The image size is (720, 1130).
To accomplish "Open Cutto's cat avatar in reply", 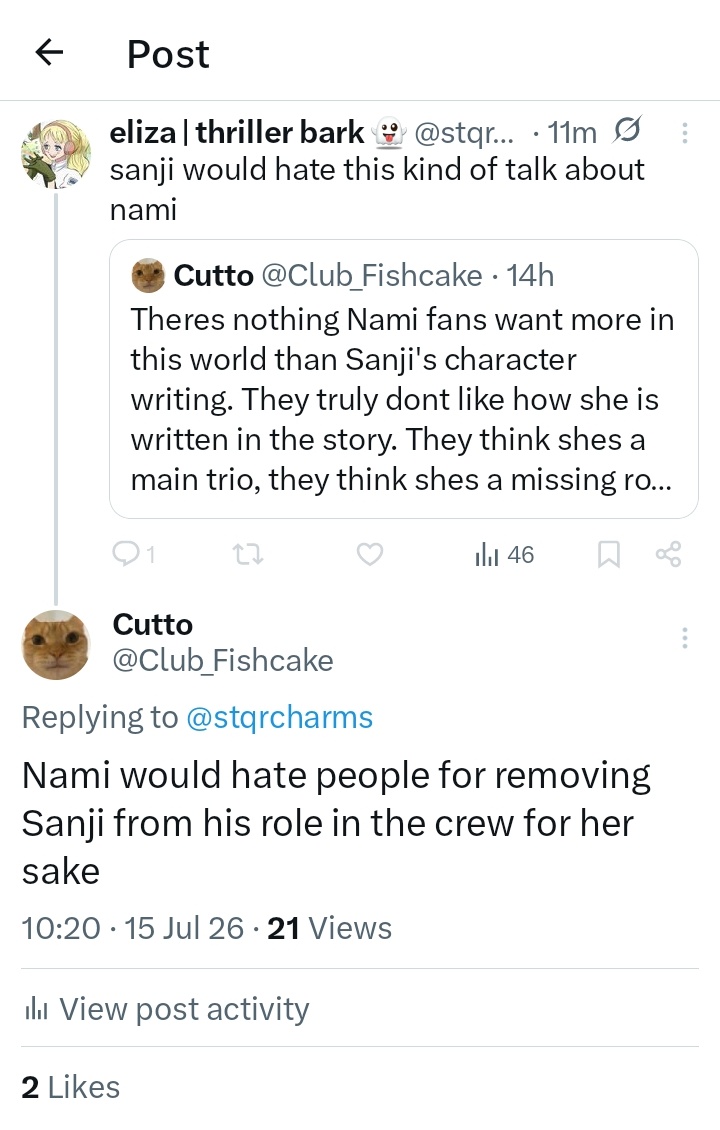I will tap(56, 645).
